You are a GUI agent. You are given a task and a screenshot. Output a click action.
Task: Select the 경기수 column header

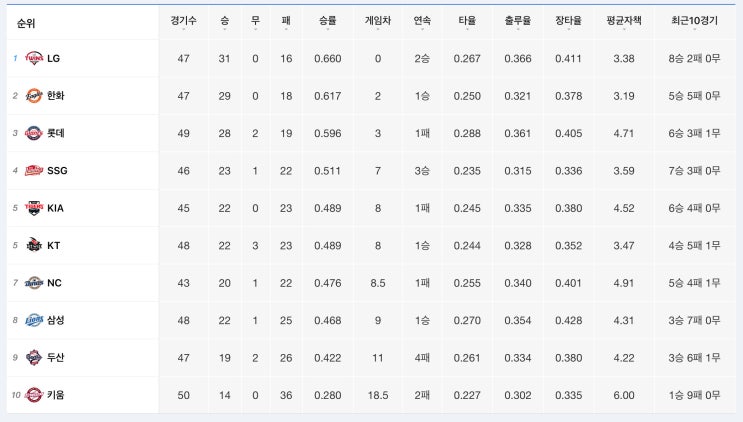pos(183,21)
